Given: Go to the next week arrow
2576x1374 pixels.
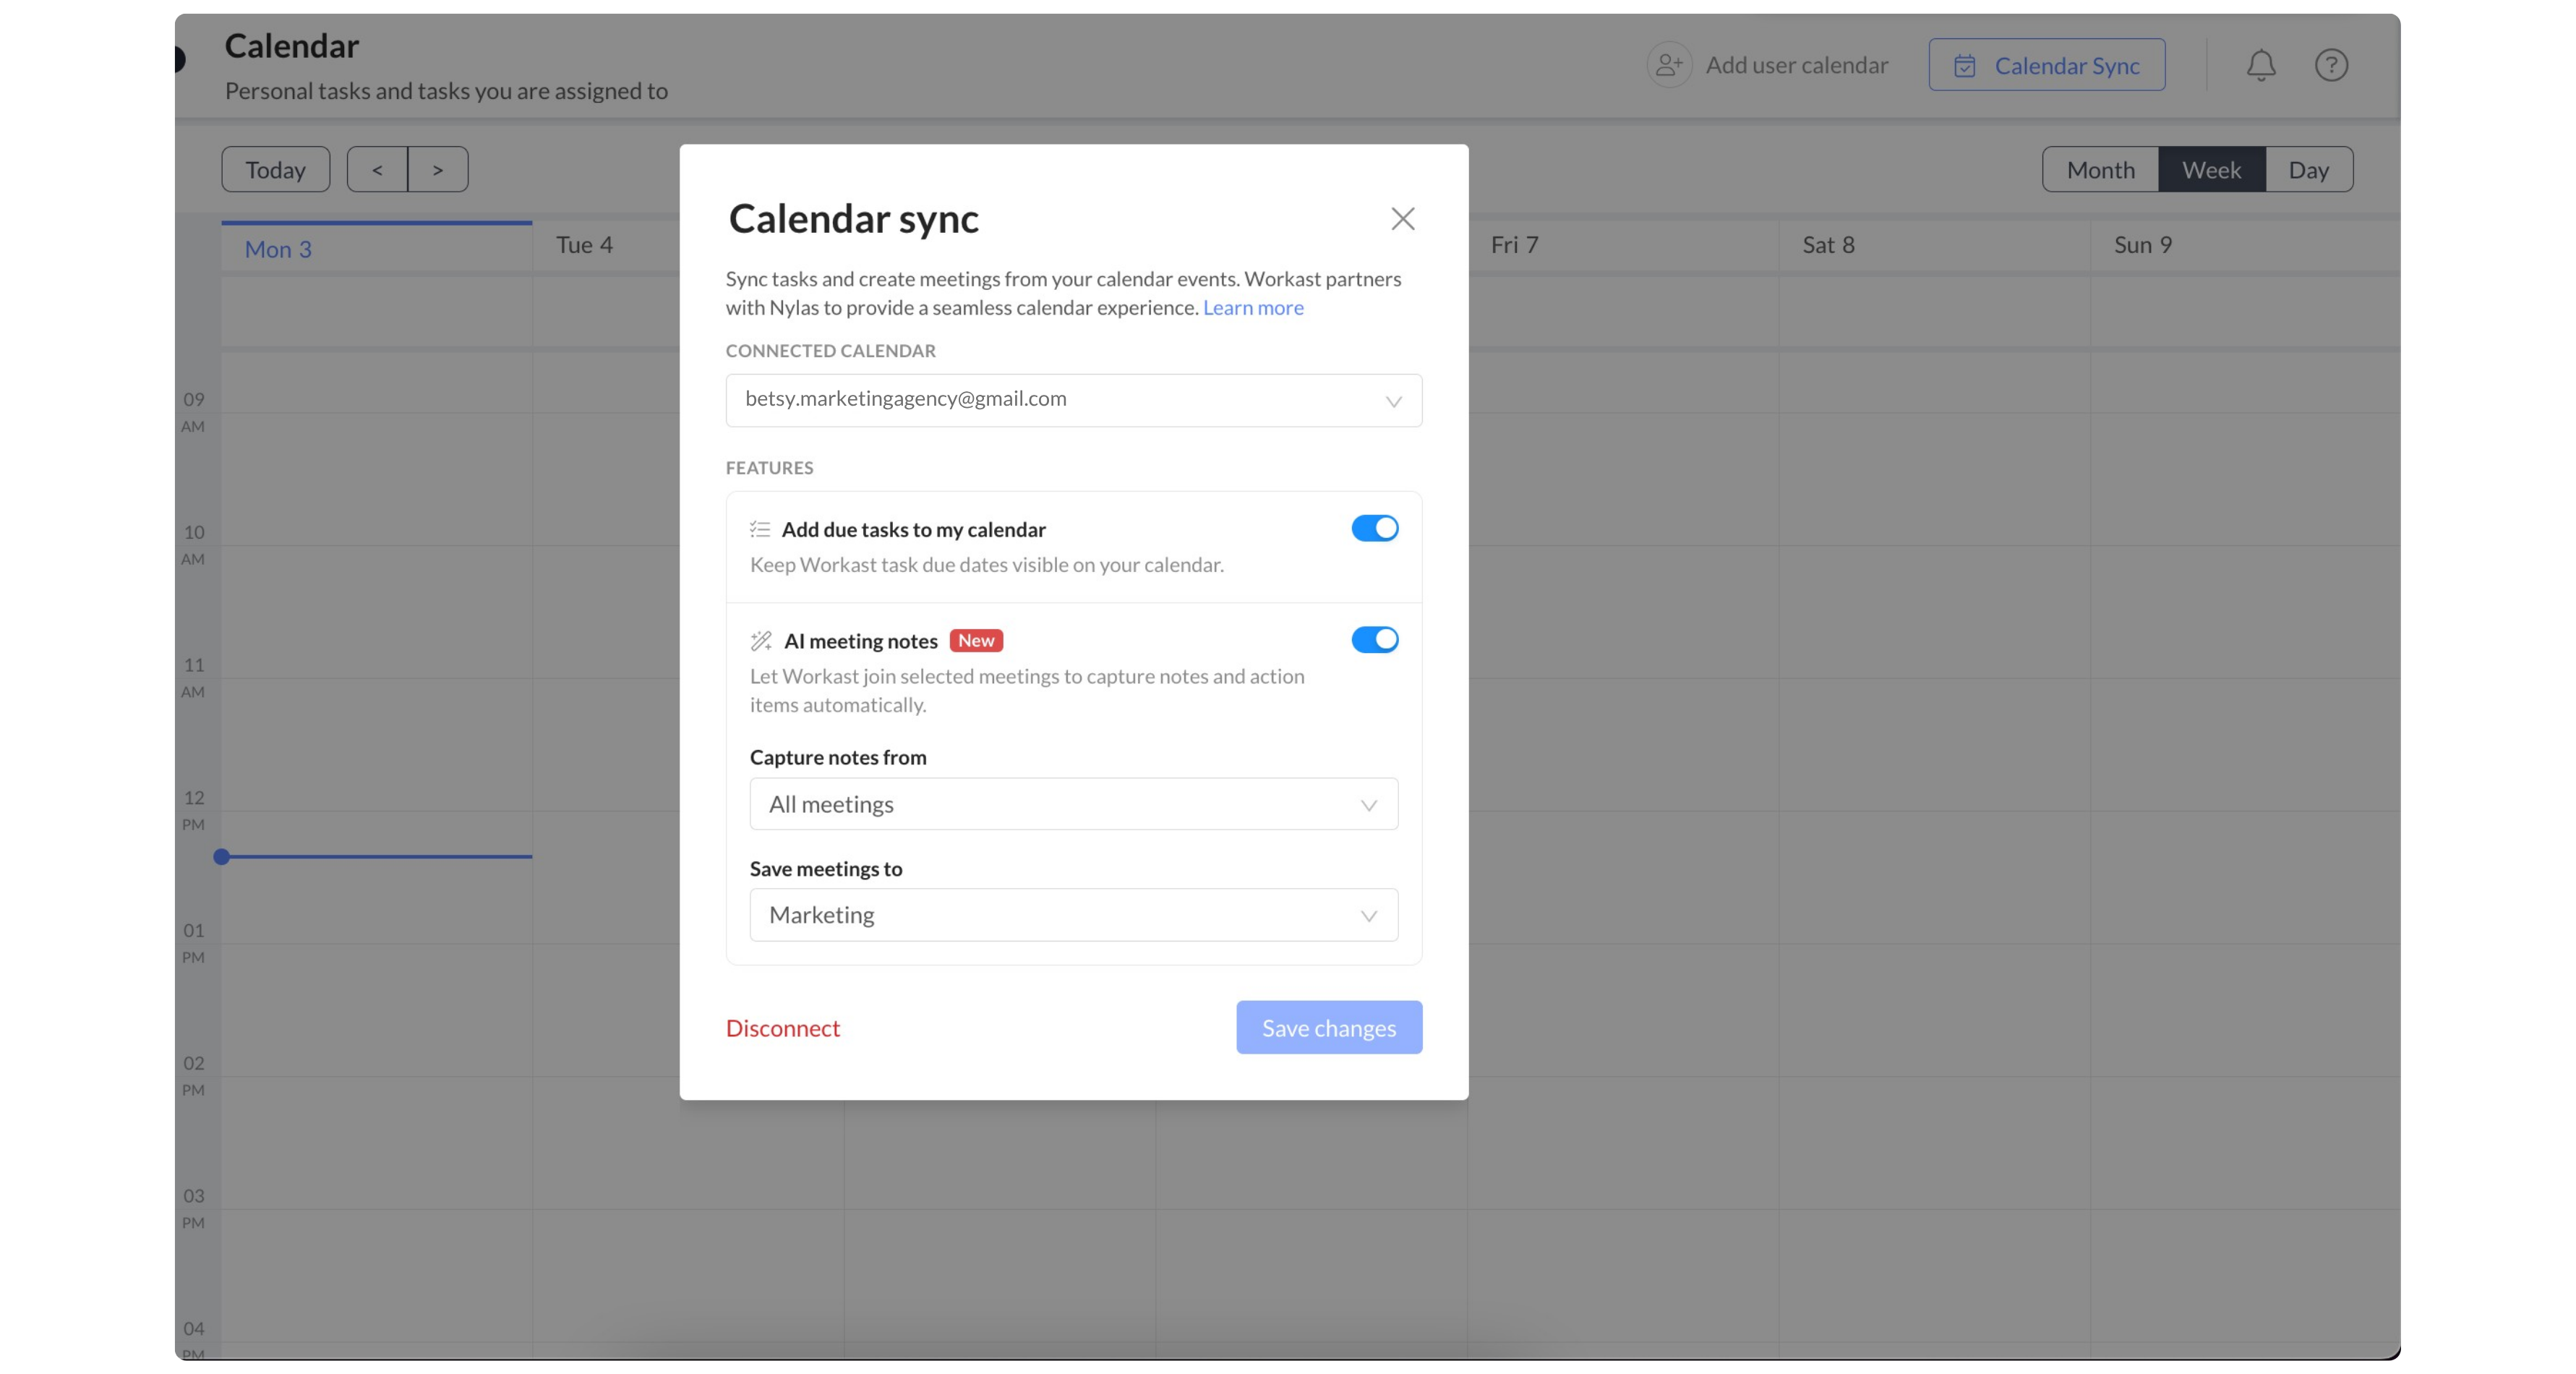Looking at the screenshot, I should pos(438,169).
